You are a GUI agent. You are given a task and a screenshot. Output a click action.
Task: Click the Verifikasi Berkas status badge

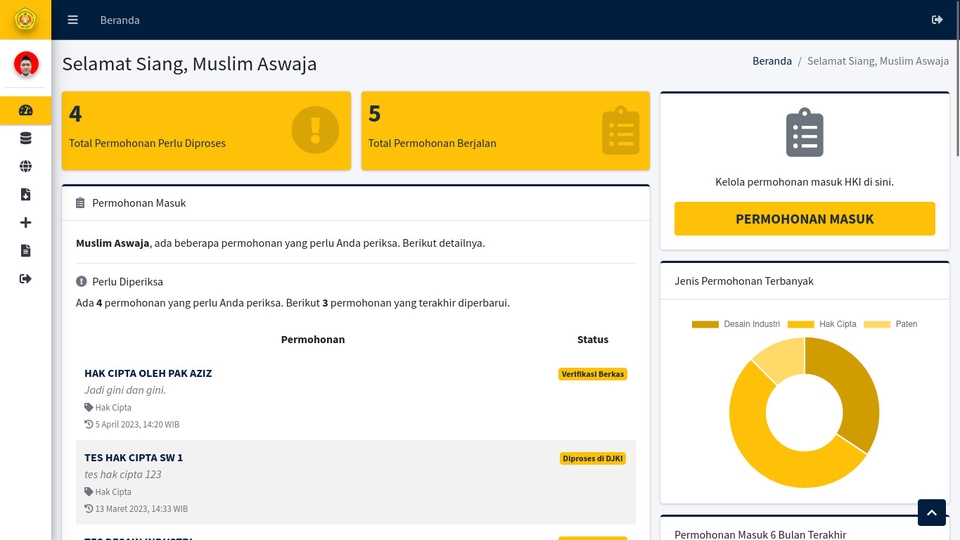593,374
